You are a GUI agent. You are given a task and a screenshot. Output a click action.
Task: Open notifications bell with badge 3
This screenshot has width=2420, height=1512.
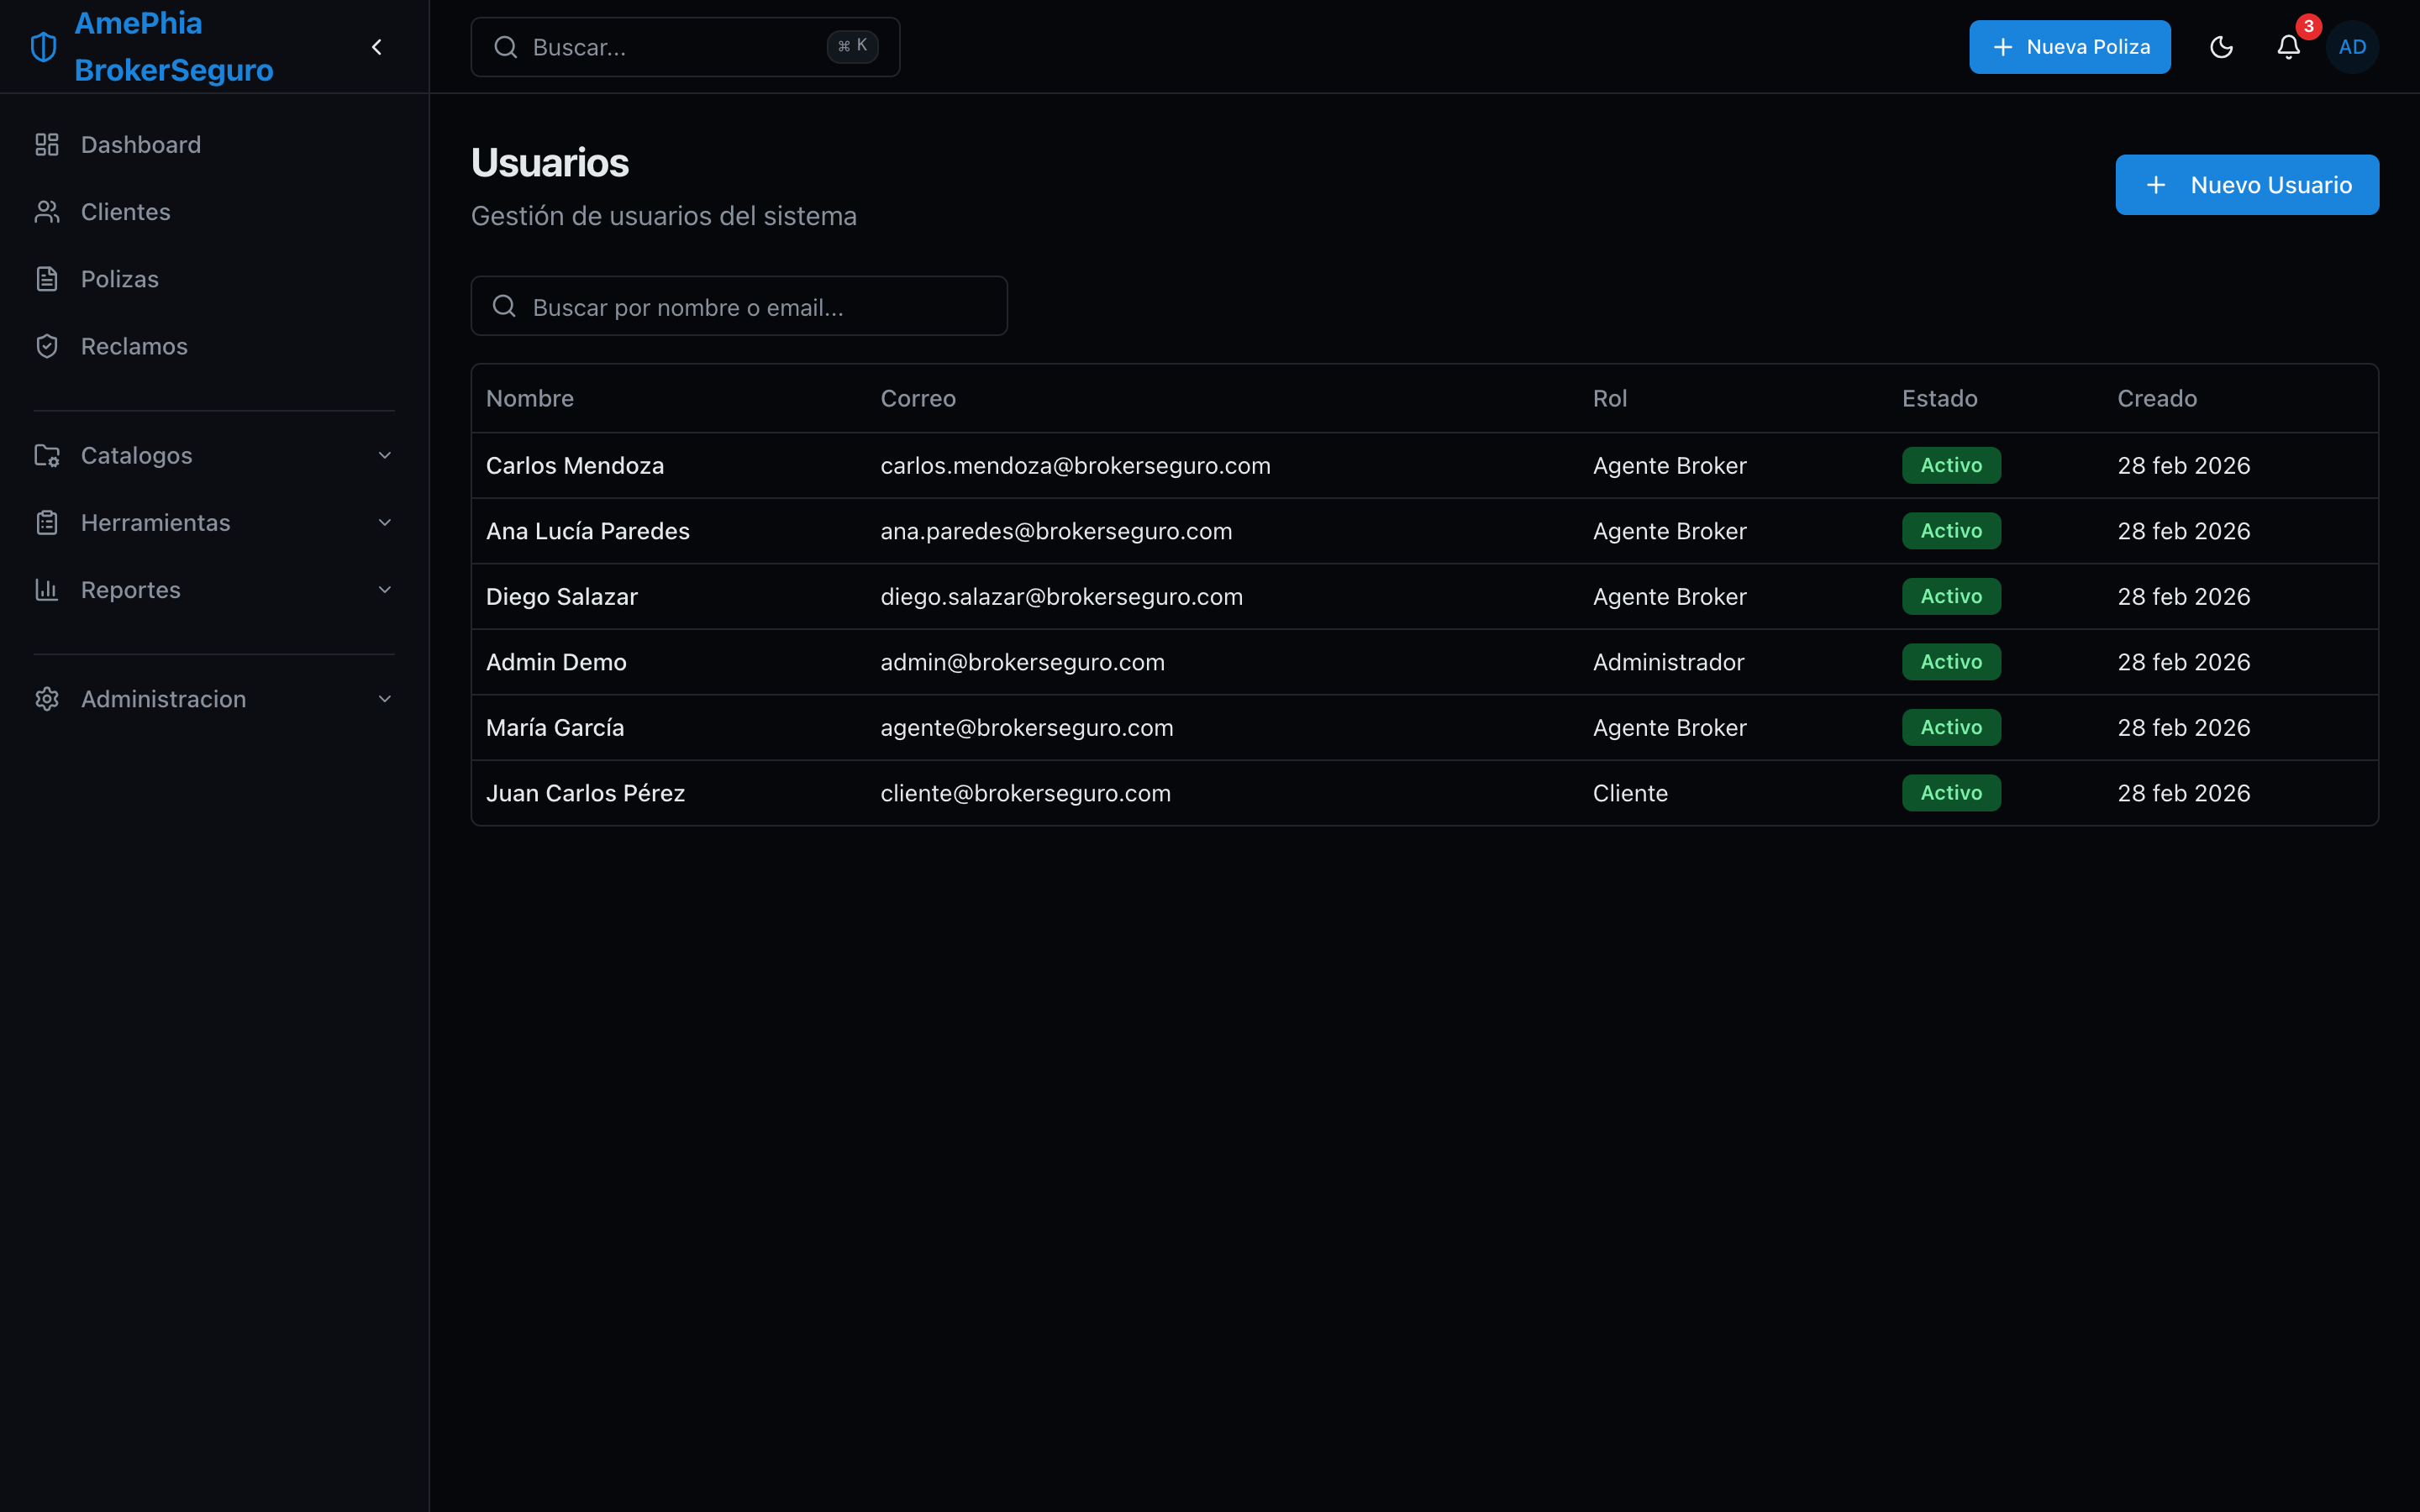click(x=2289, y=47)
